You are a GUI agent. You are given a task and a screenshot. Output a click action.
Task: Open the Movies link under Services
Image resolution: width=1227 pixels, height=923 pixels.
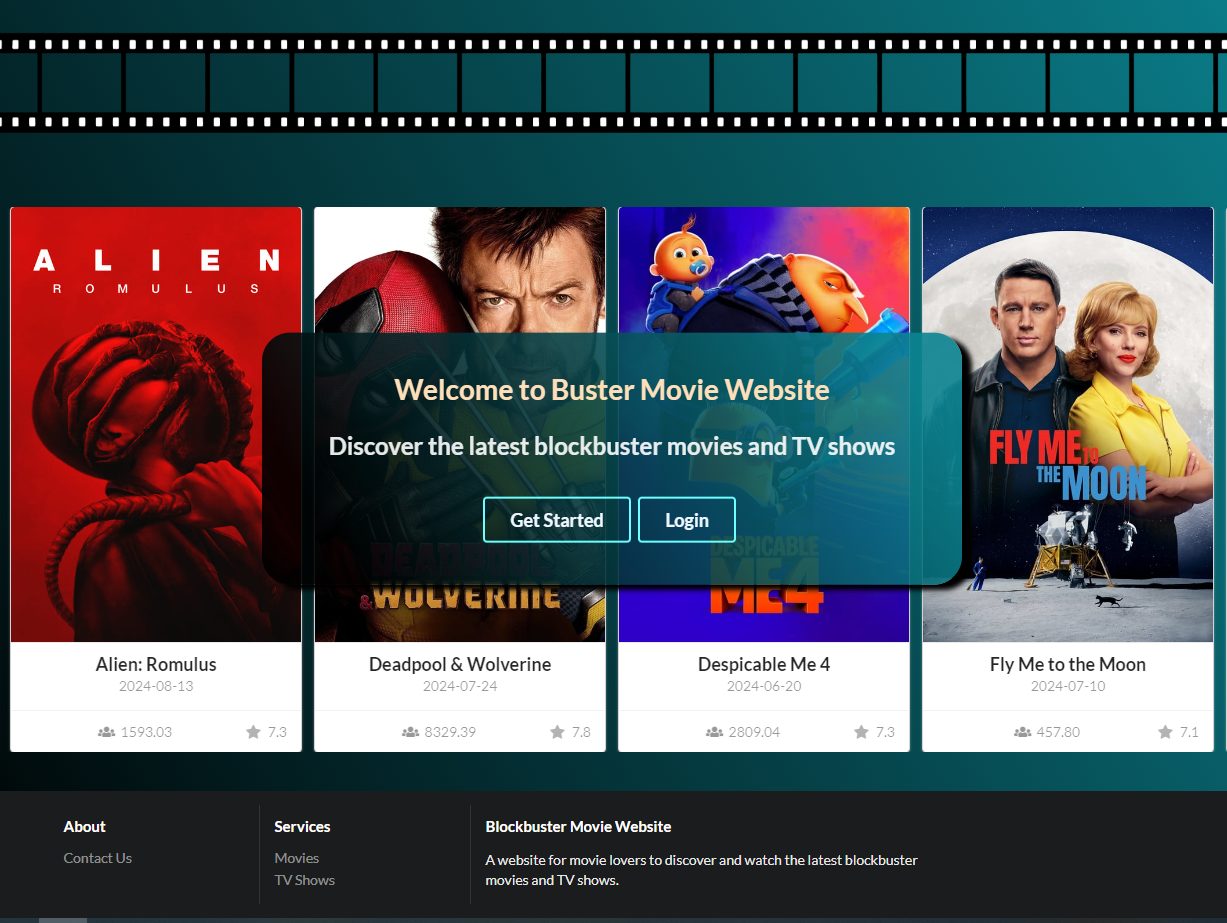point(296,857)
